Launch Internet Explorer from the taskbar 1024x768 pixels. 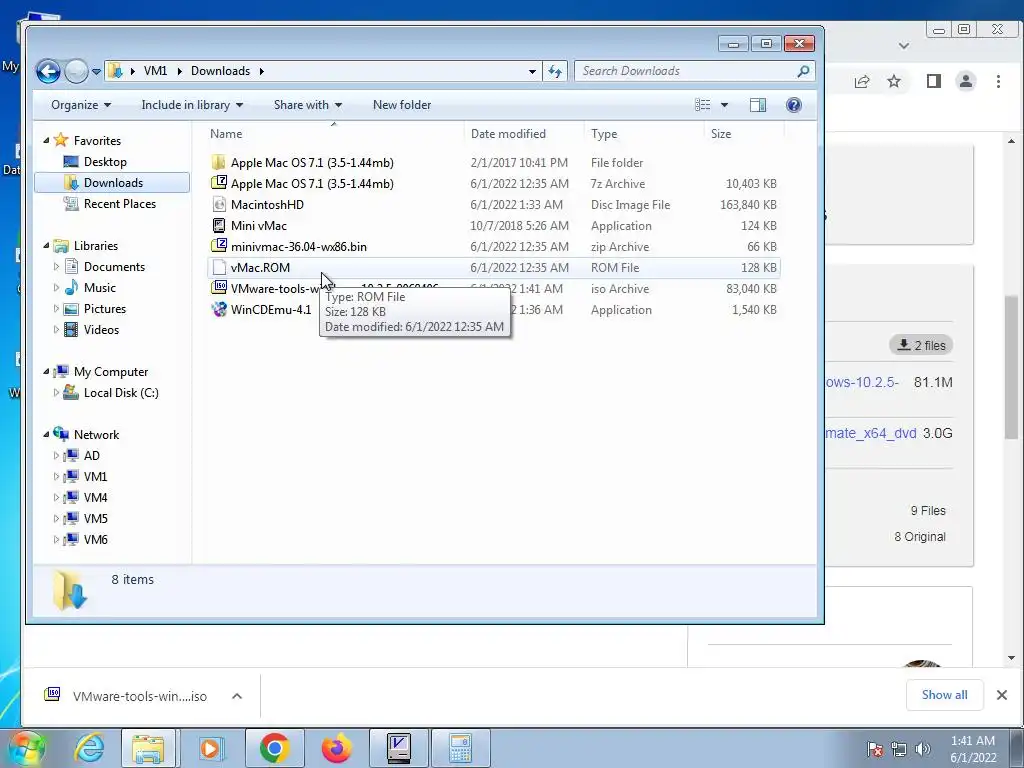pyautogui.click(x=89, y=748)
